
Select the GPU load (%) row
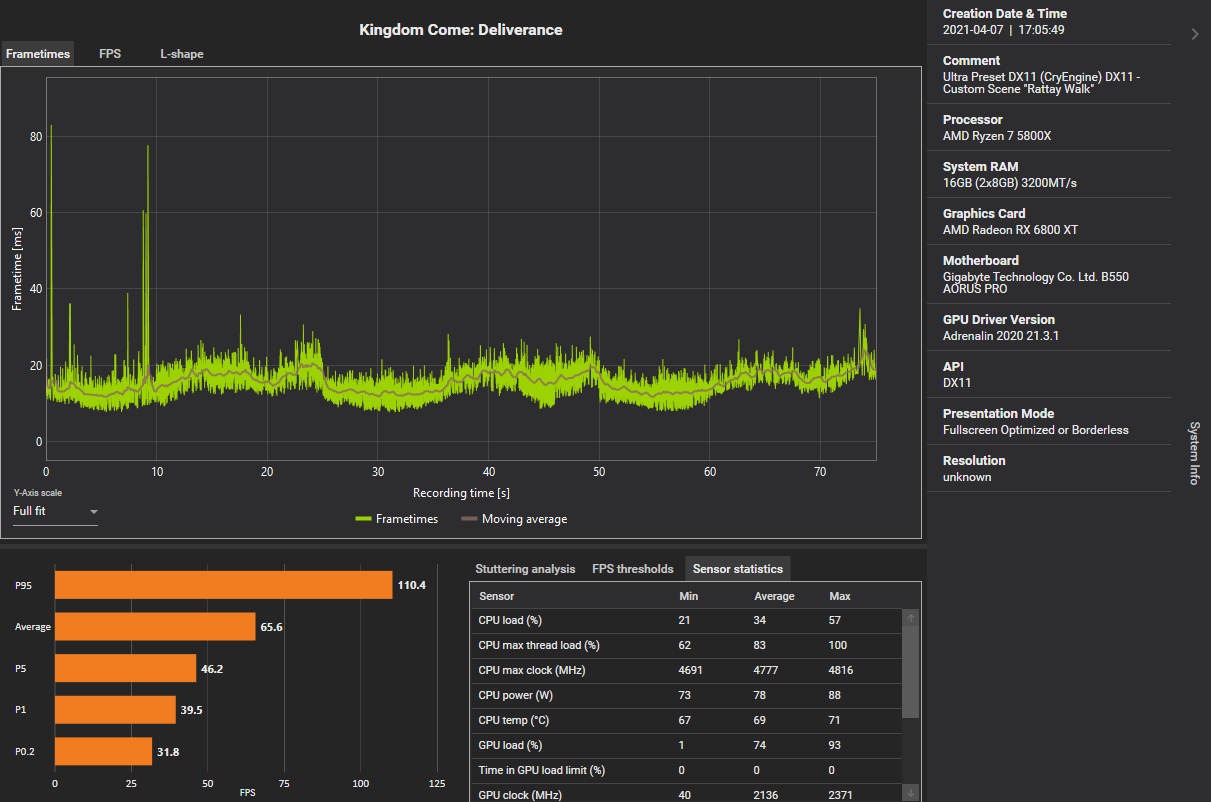(x=686, y=745)
